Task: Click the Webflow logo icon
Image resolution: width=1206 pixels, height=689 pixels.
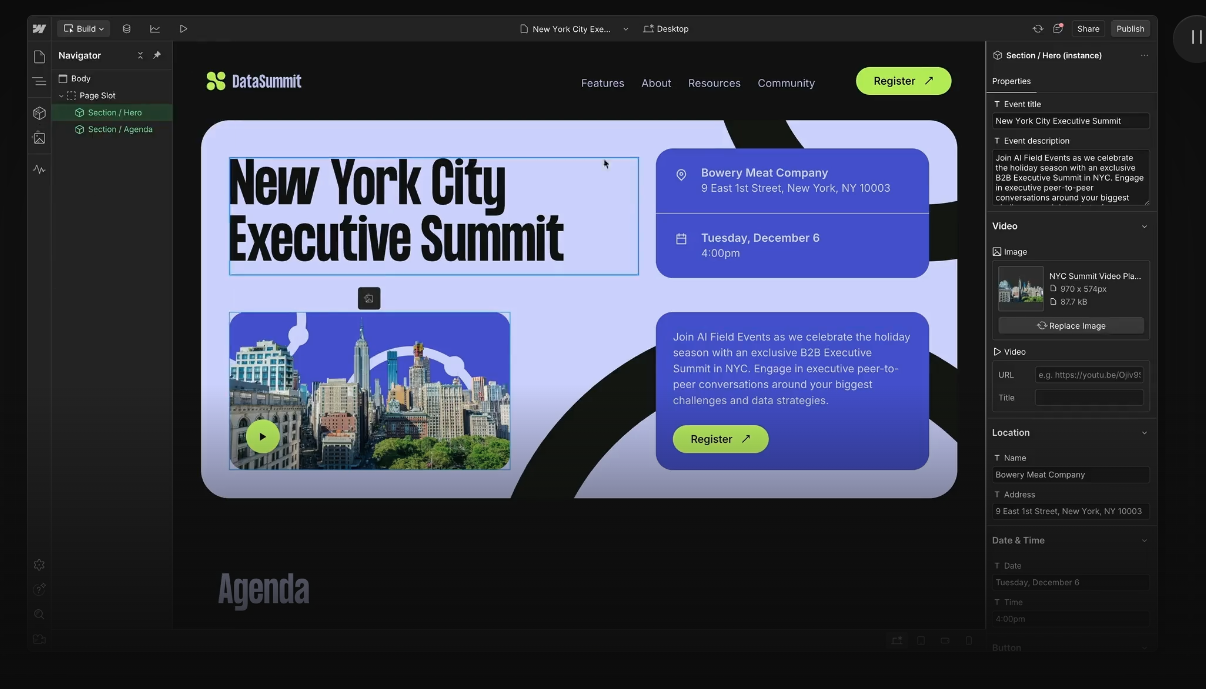Action: (39, 28)
